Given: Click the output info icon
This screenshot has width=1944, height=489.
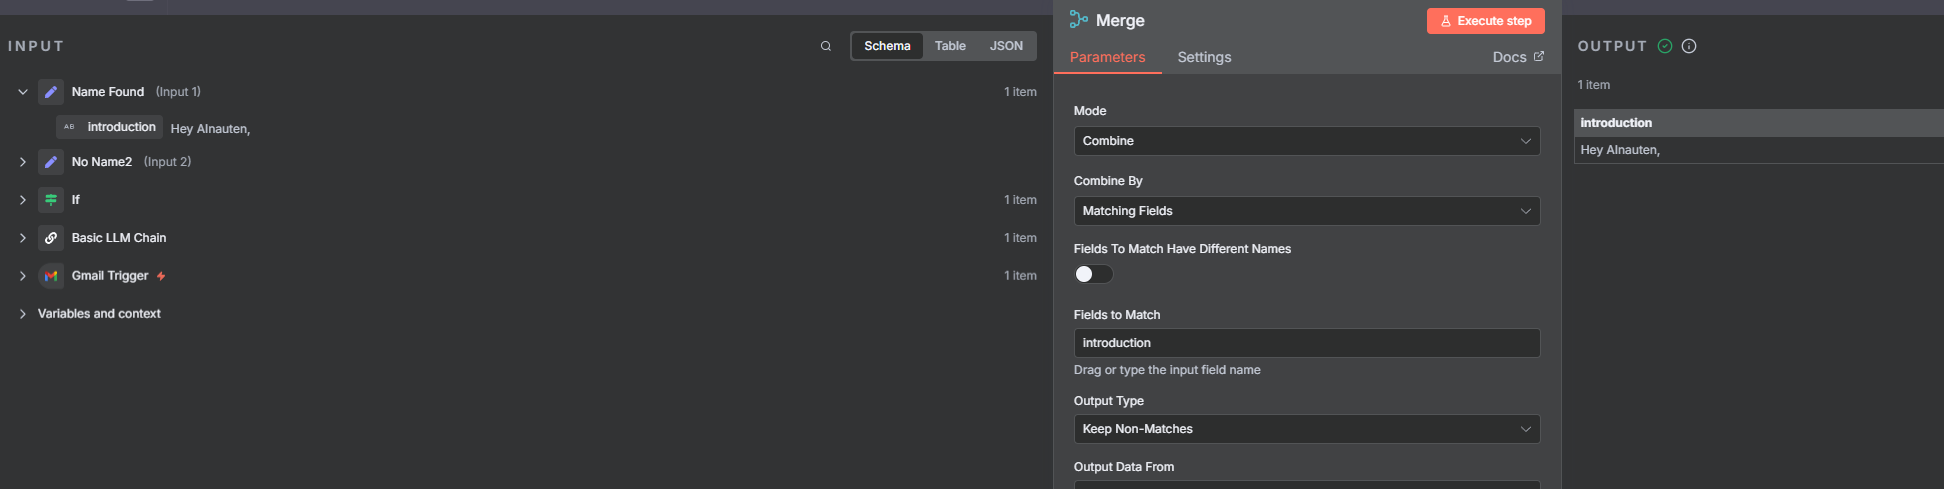Looking at the screenshot, I should tap(1689, 46).
